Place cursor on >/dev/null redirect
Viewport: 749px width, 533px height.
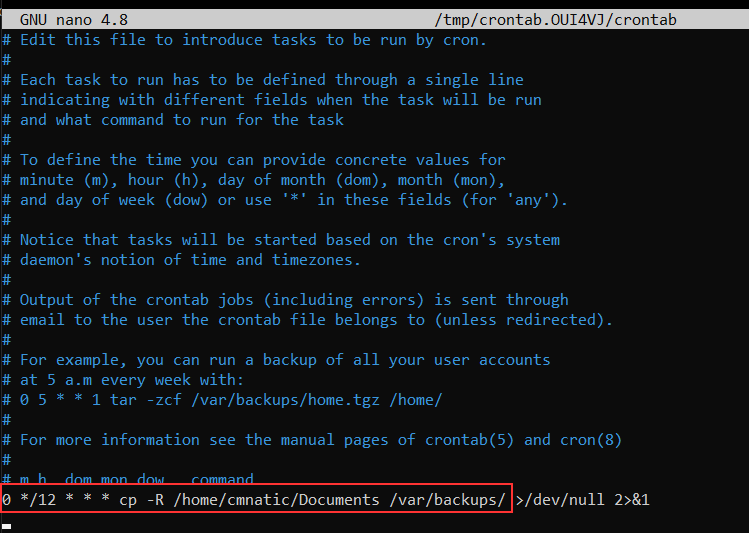[x=560, y=499]
